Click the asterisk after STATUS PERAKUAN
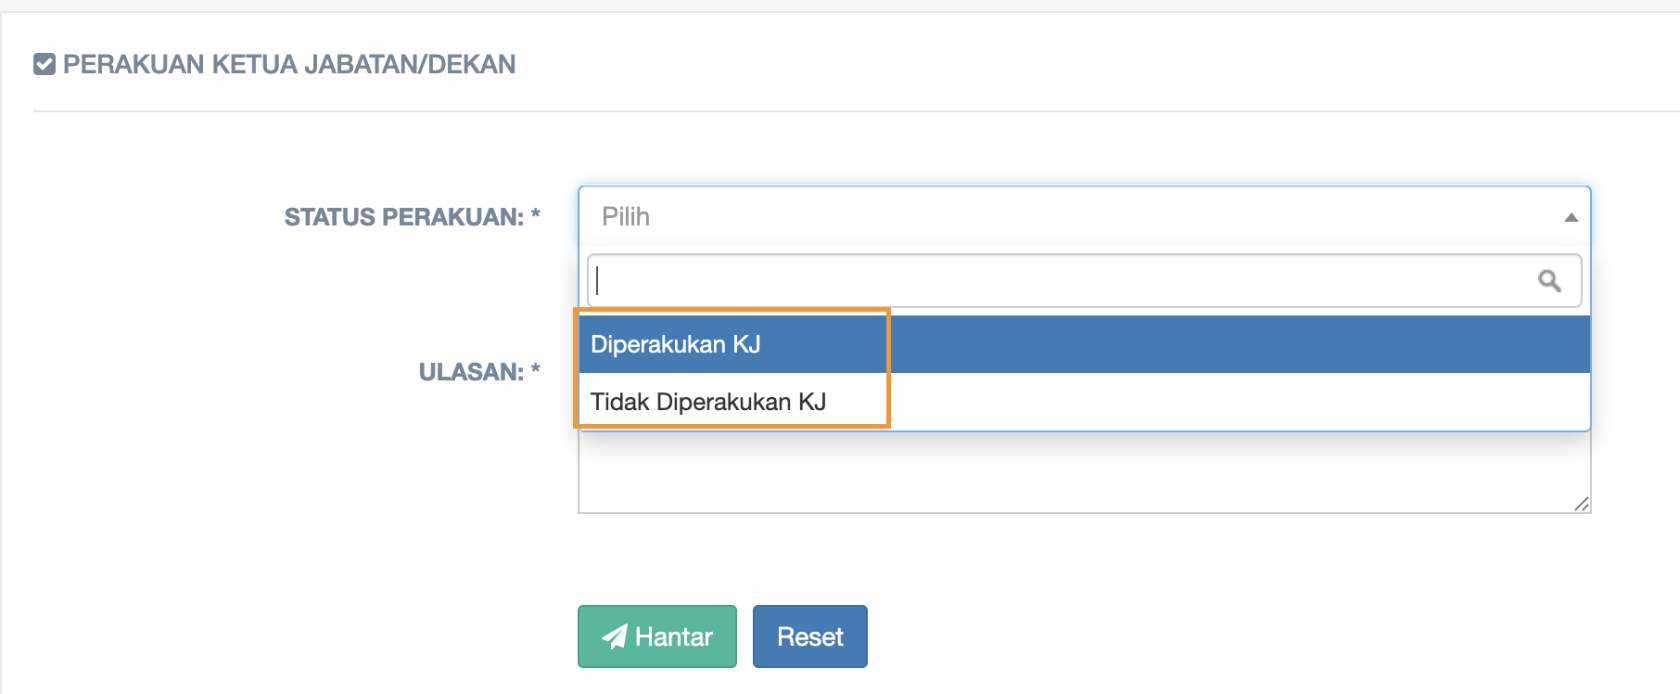 click(x=536, y=214)
